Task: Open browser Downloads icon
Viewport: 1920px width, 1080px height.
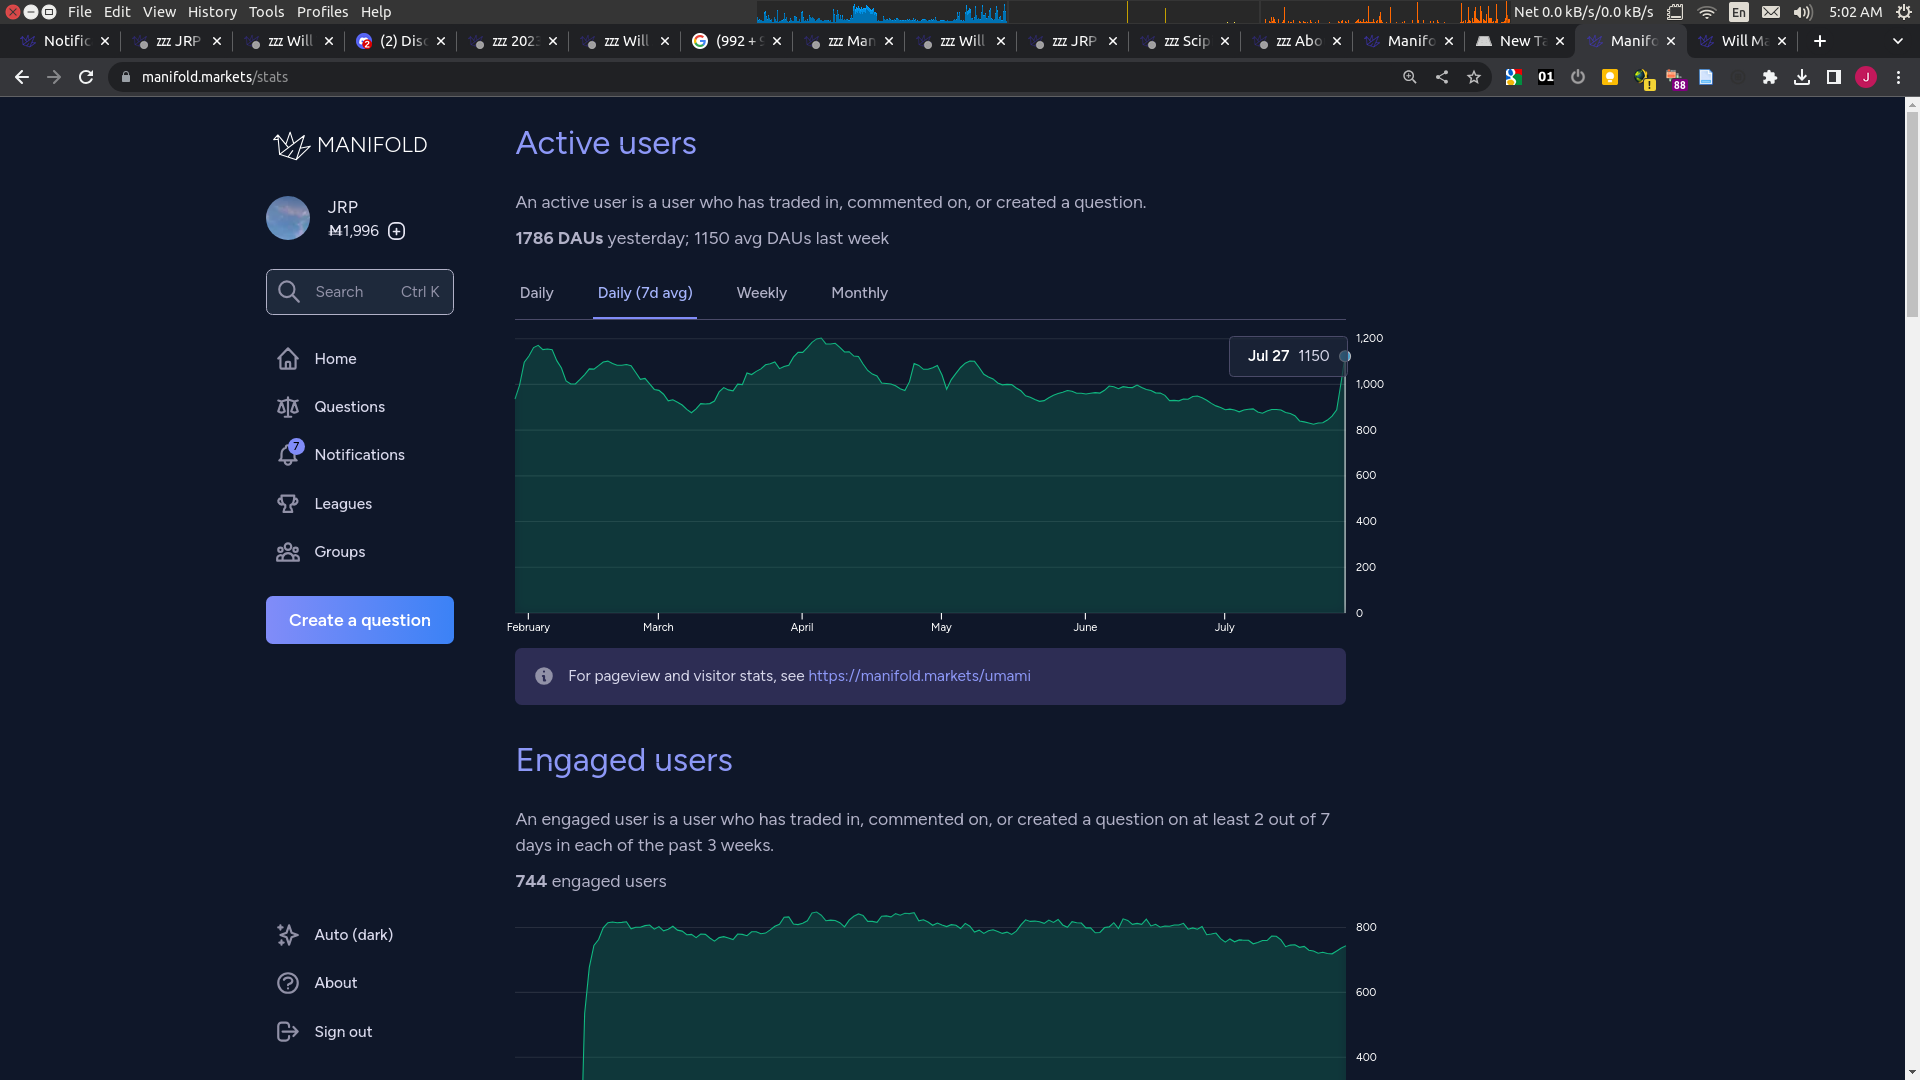Action: pyautogui.click(x=1802, y=77)
